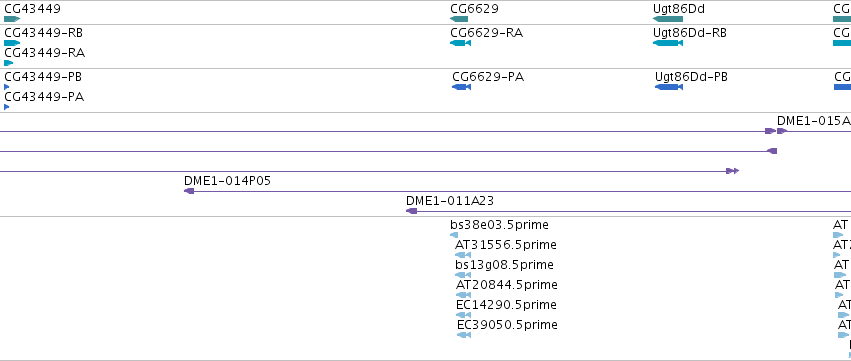The height and width of the screenshot is (361, 851).
Task: Select the DME1-014P05 clone label
Action: coord(227,181)
